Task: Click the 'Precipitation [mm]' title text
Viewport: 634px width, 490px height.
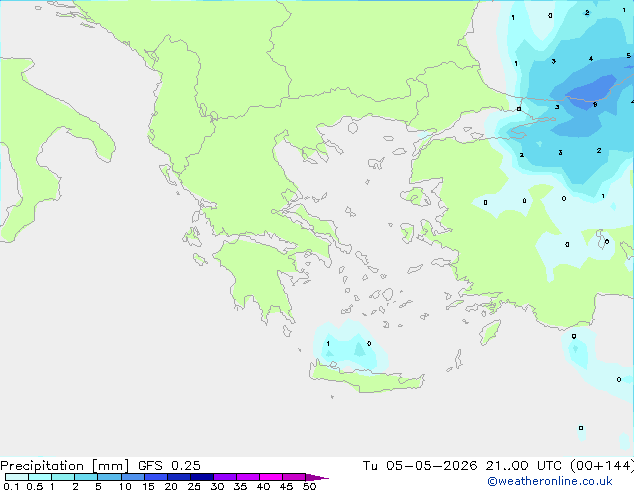Action: [64, 466]
